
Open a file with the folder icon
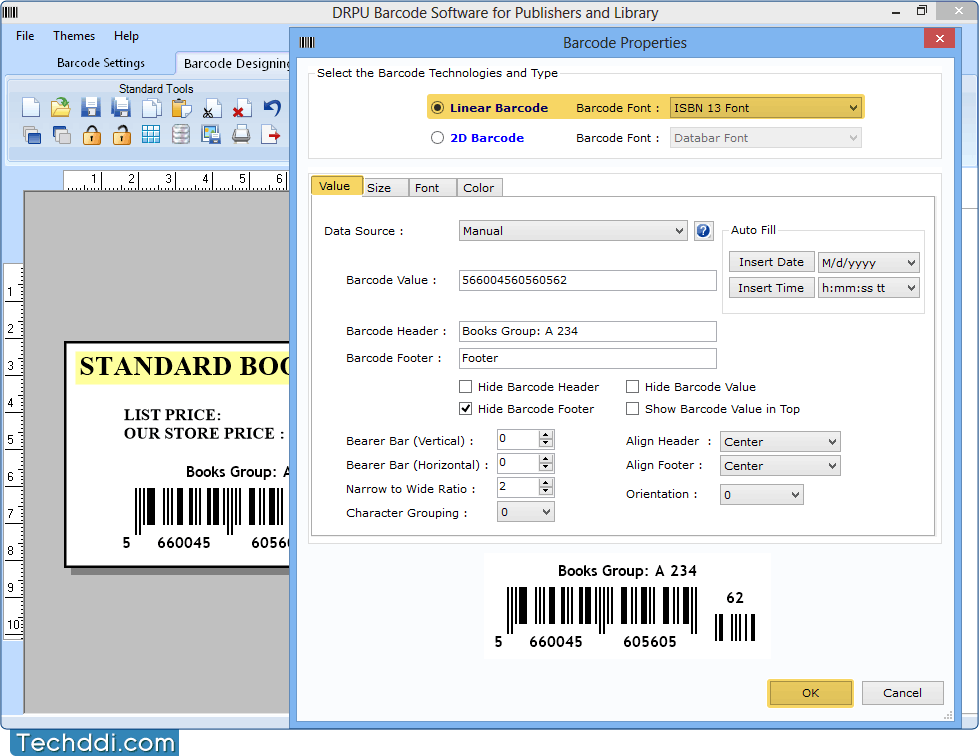click(x=61, y=108)
